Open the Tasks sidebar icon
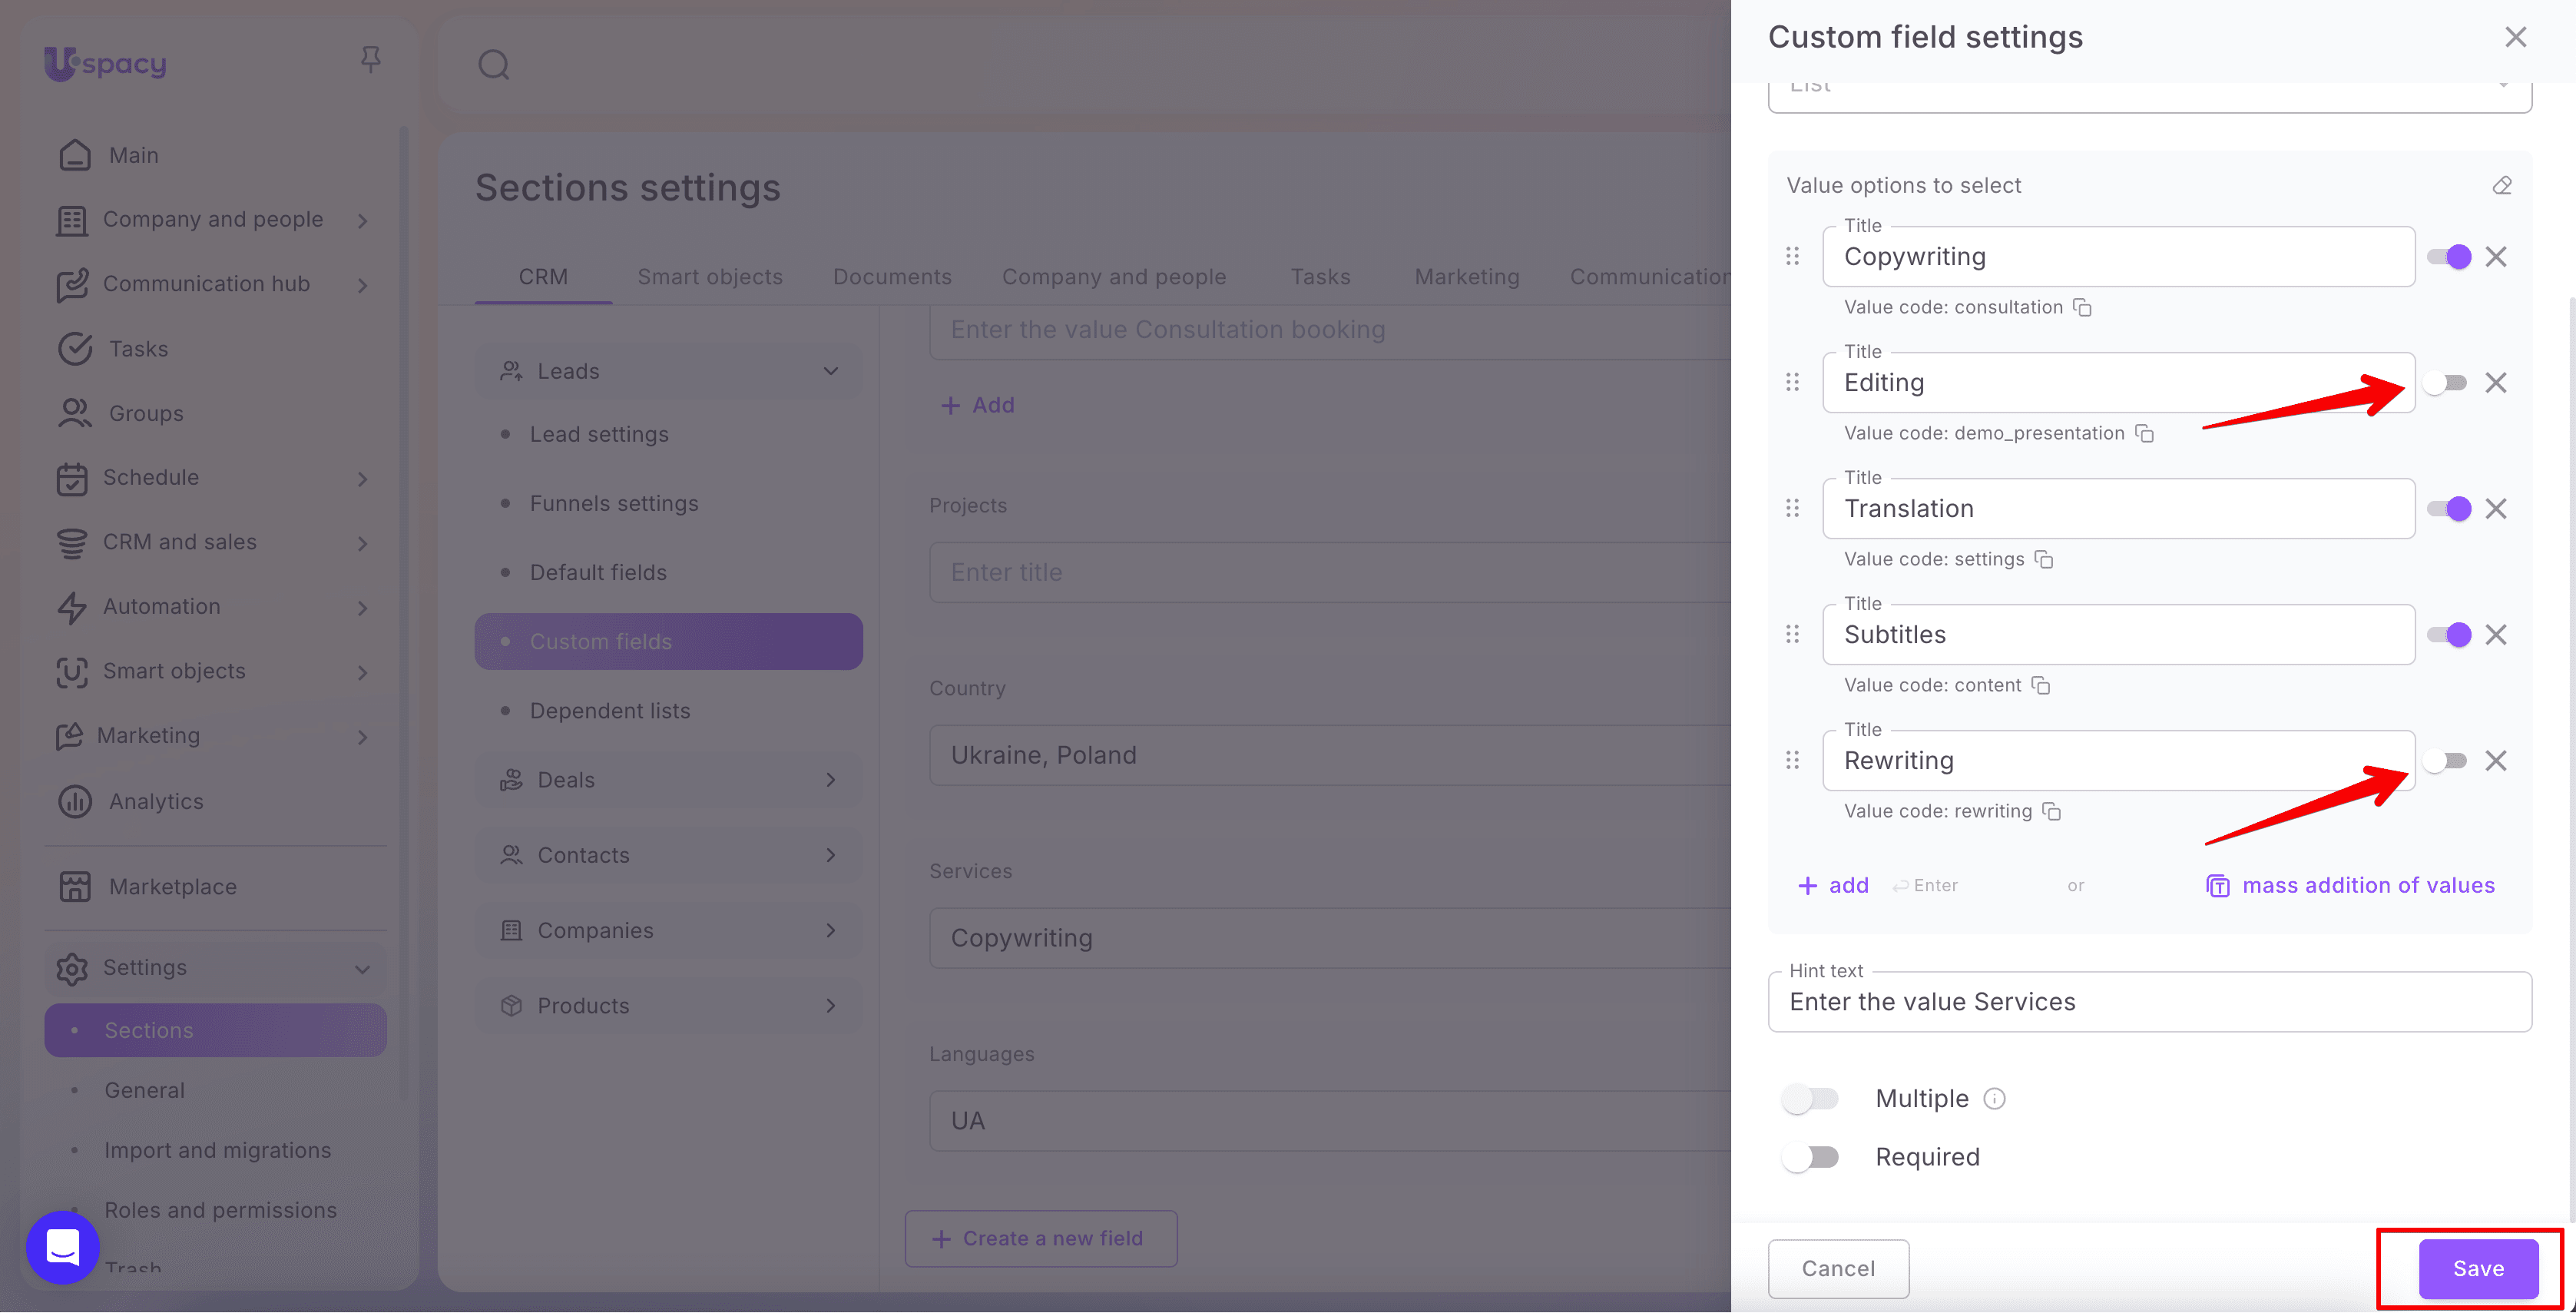 (x=75, y=349)
